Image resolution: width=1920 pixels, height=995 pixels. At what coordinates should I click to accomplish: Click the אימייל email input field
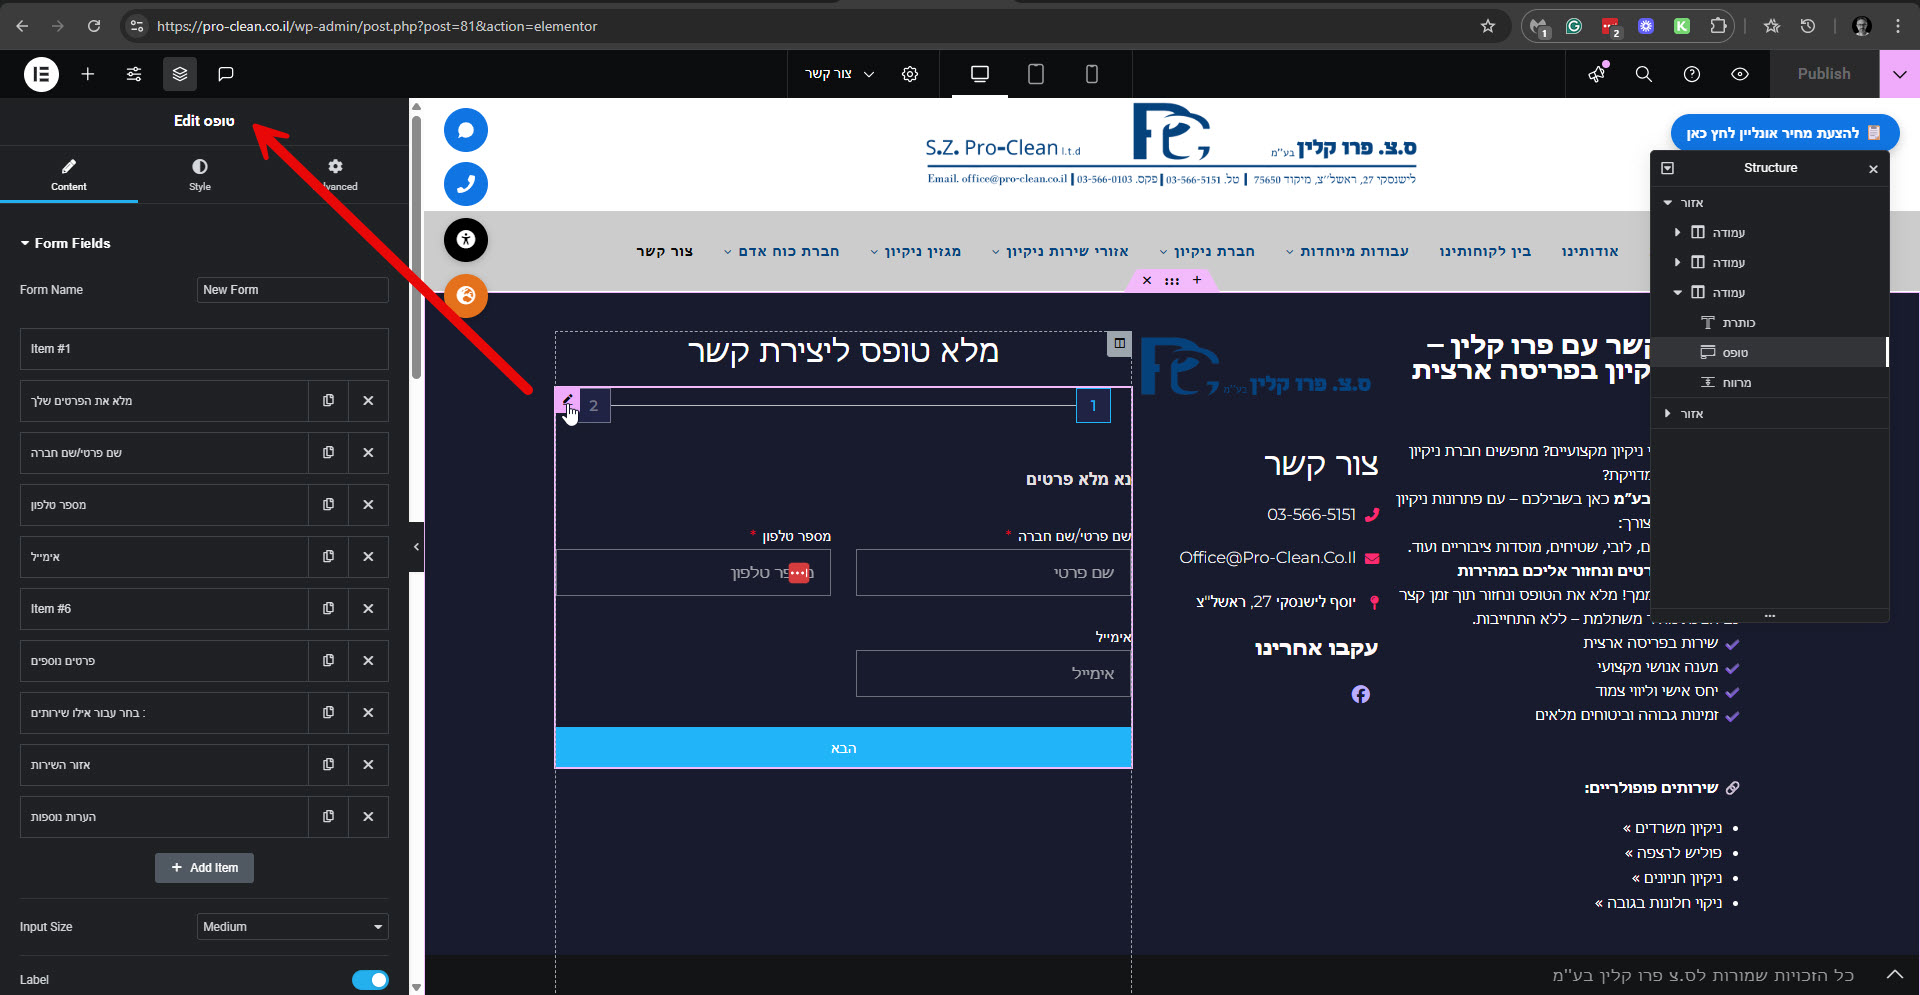coord(993,674)
